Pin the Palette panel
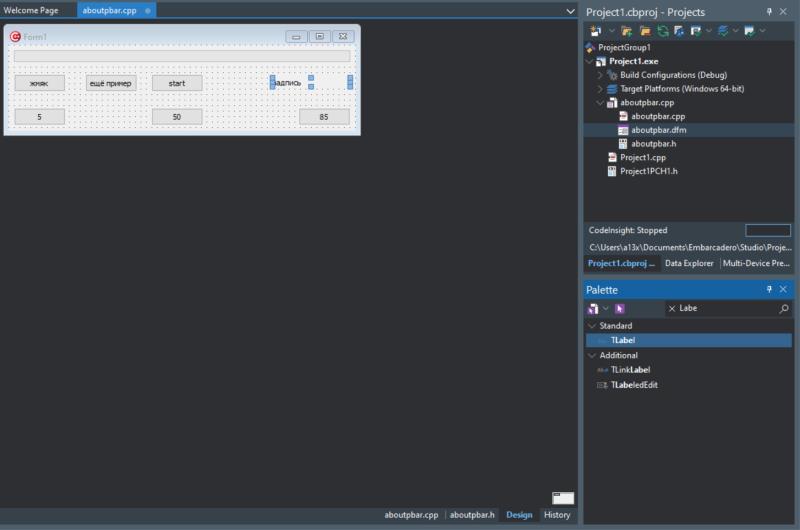 pyautogui.click(x=769, y=290)
